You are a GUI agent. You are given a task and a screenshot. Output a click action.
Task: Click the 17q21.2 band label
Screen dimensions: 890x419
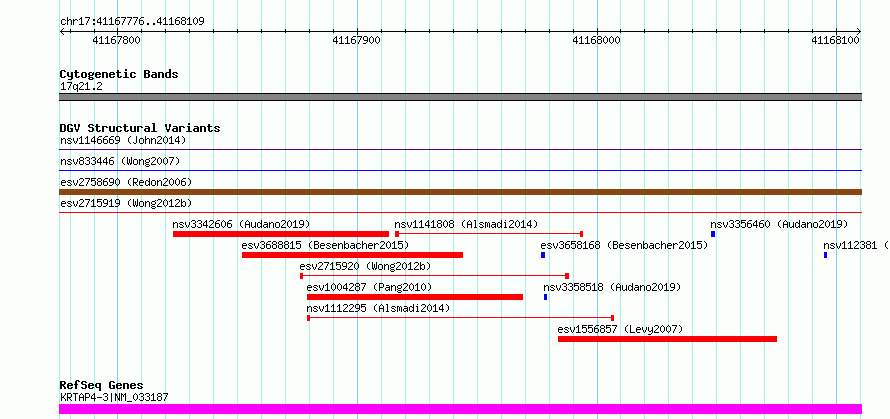tap(81, 87)
